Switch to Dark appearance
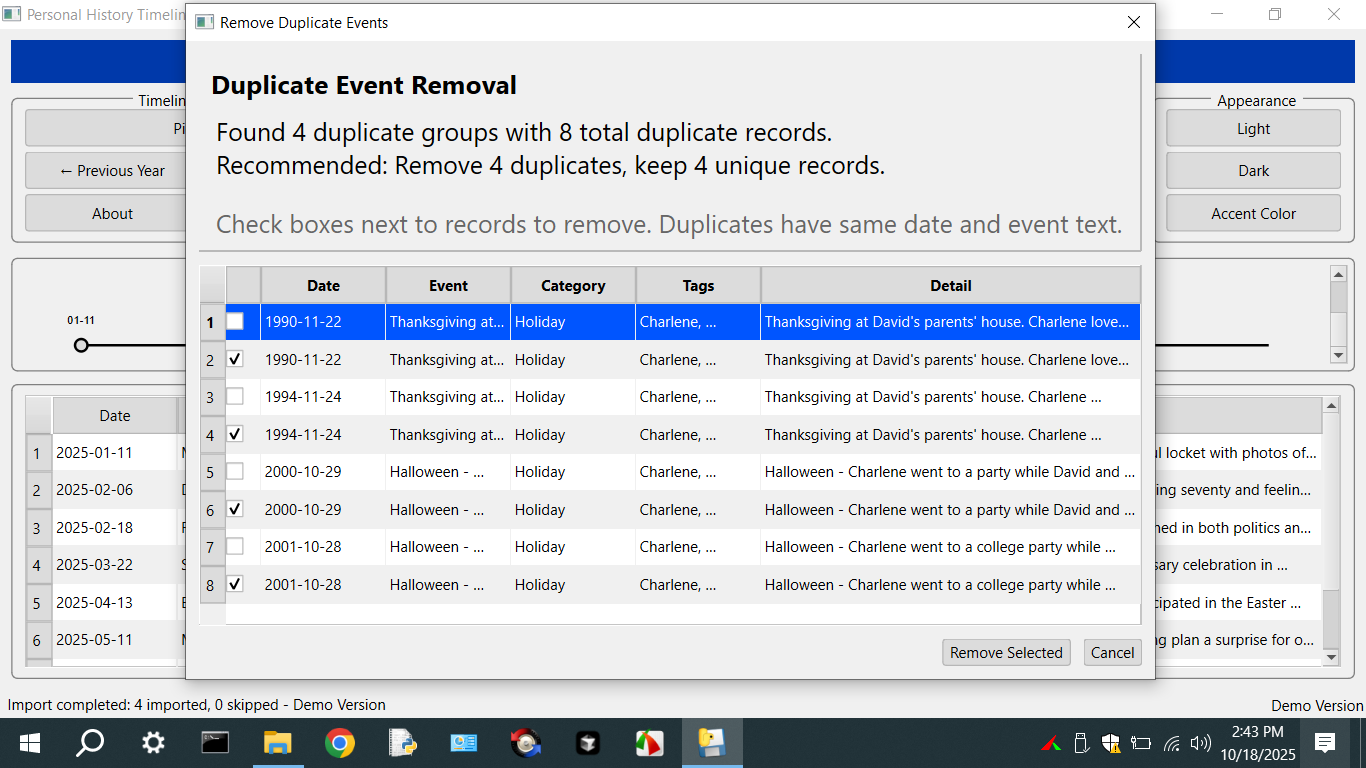This screenshot has width=1366, height=768. pyautogui.click(x=1253, y=171)
